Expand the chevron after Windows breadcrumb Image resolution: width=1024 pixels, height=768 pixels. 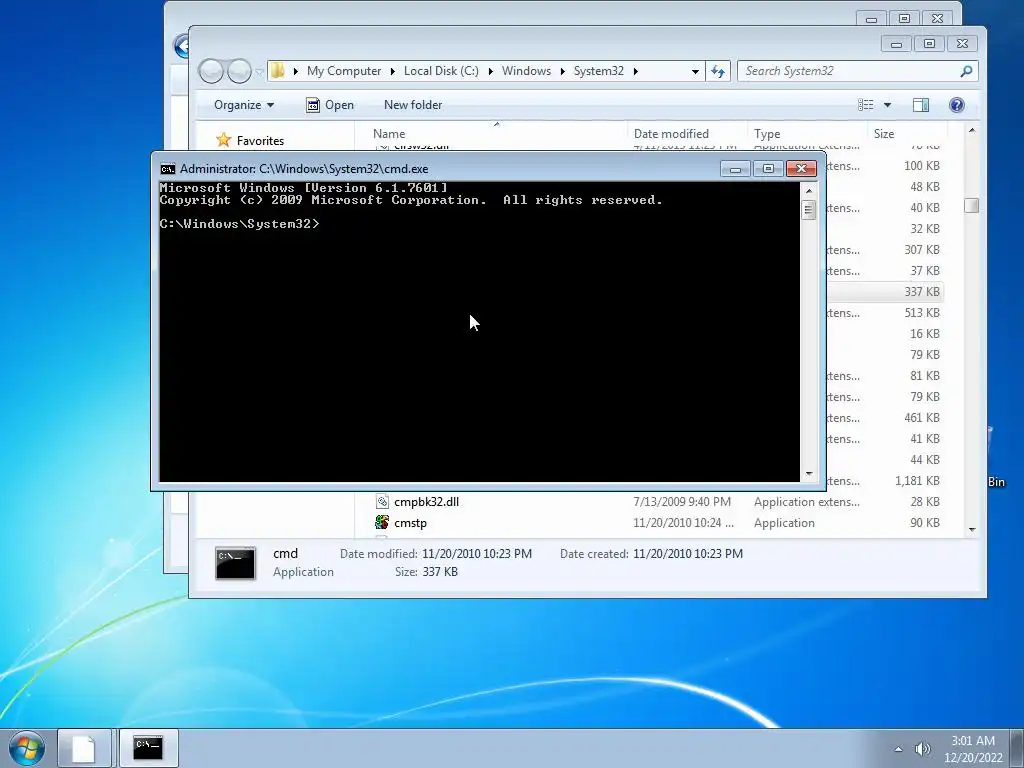pyautogui.click(x=562, y=71)
